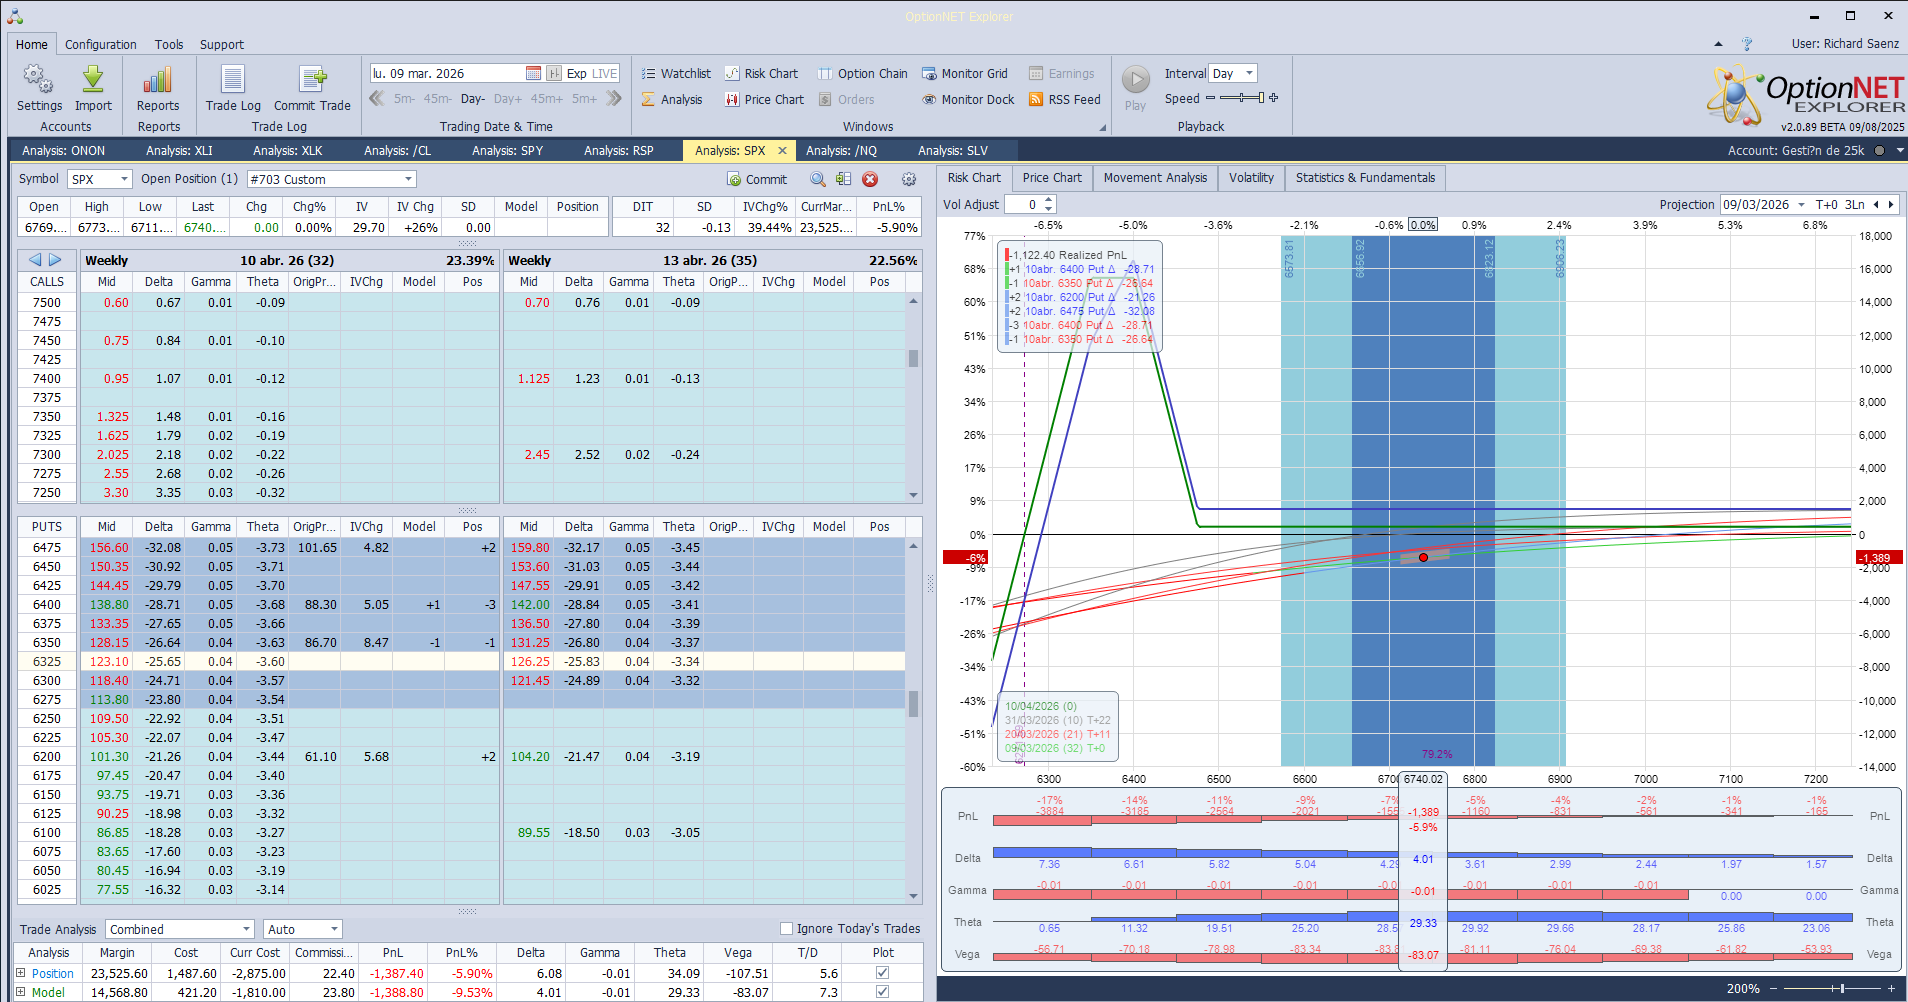Increase playback speed with plus icon
Viewport: 1908px width, 1002px height.
[x=1274, y=98]
